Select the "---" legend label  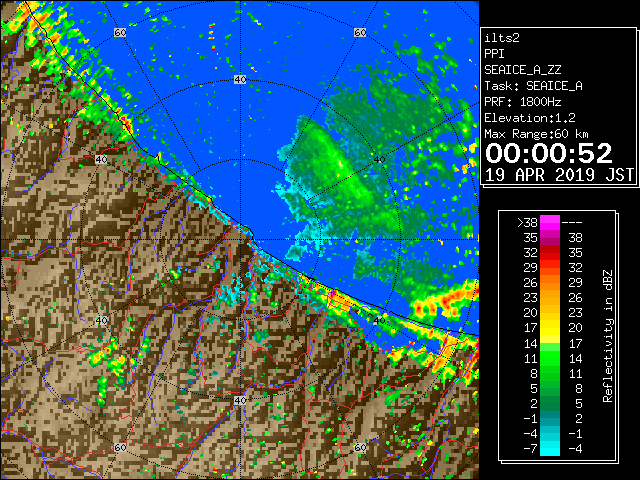click(572, 223)
